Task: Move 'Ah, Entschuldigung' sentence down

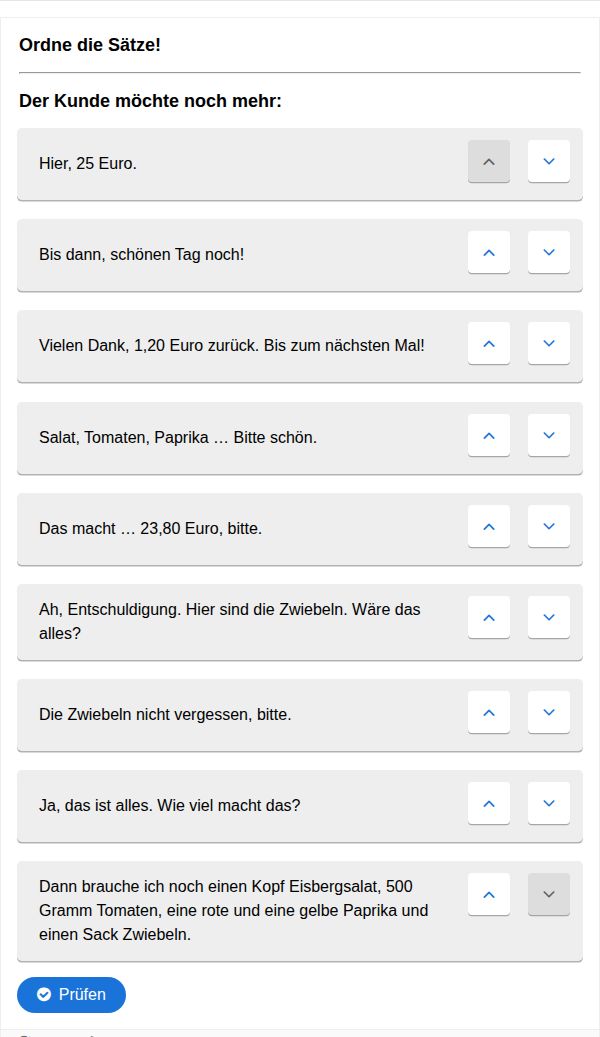Action: click(549, 617)
